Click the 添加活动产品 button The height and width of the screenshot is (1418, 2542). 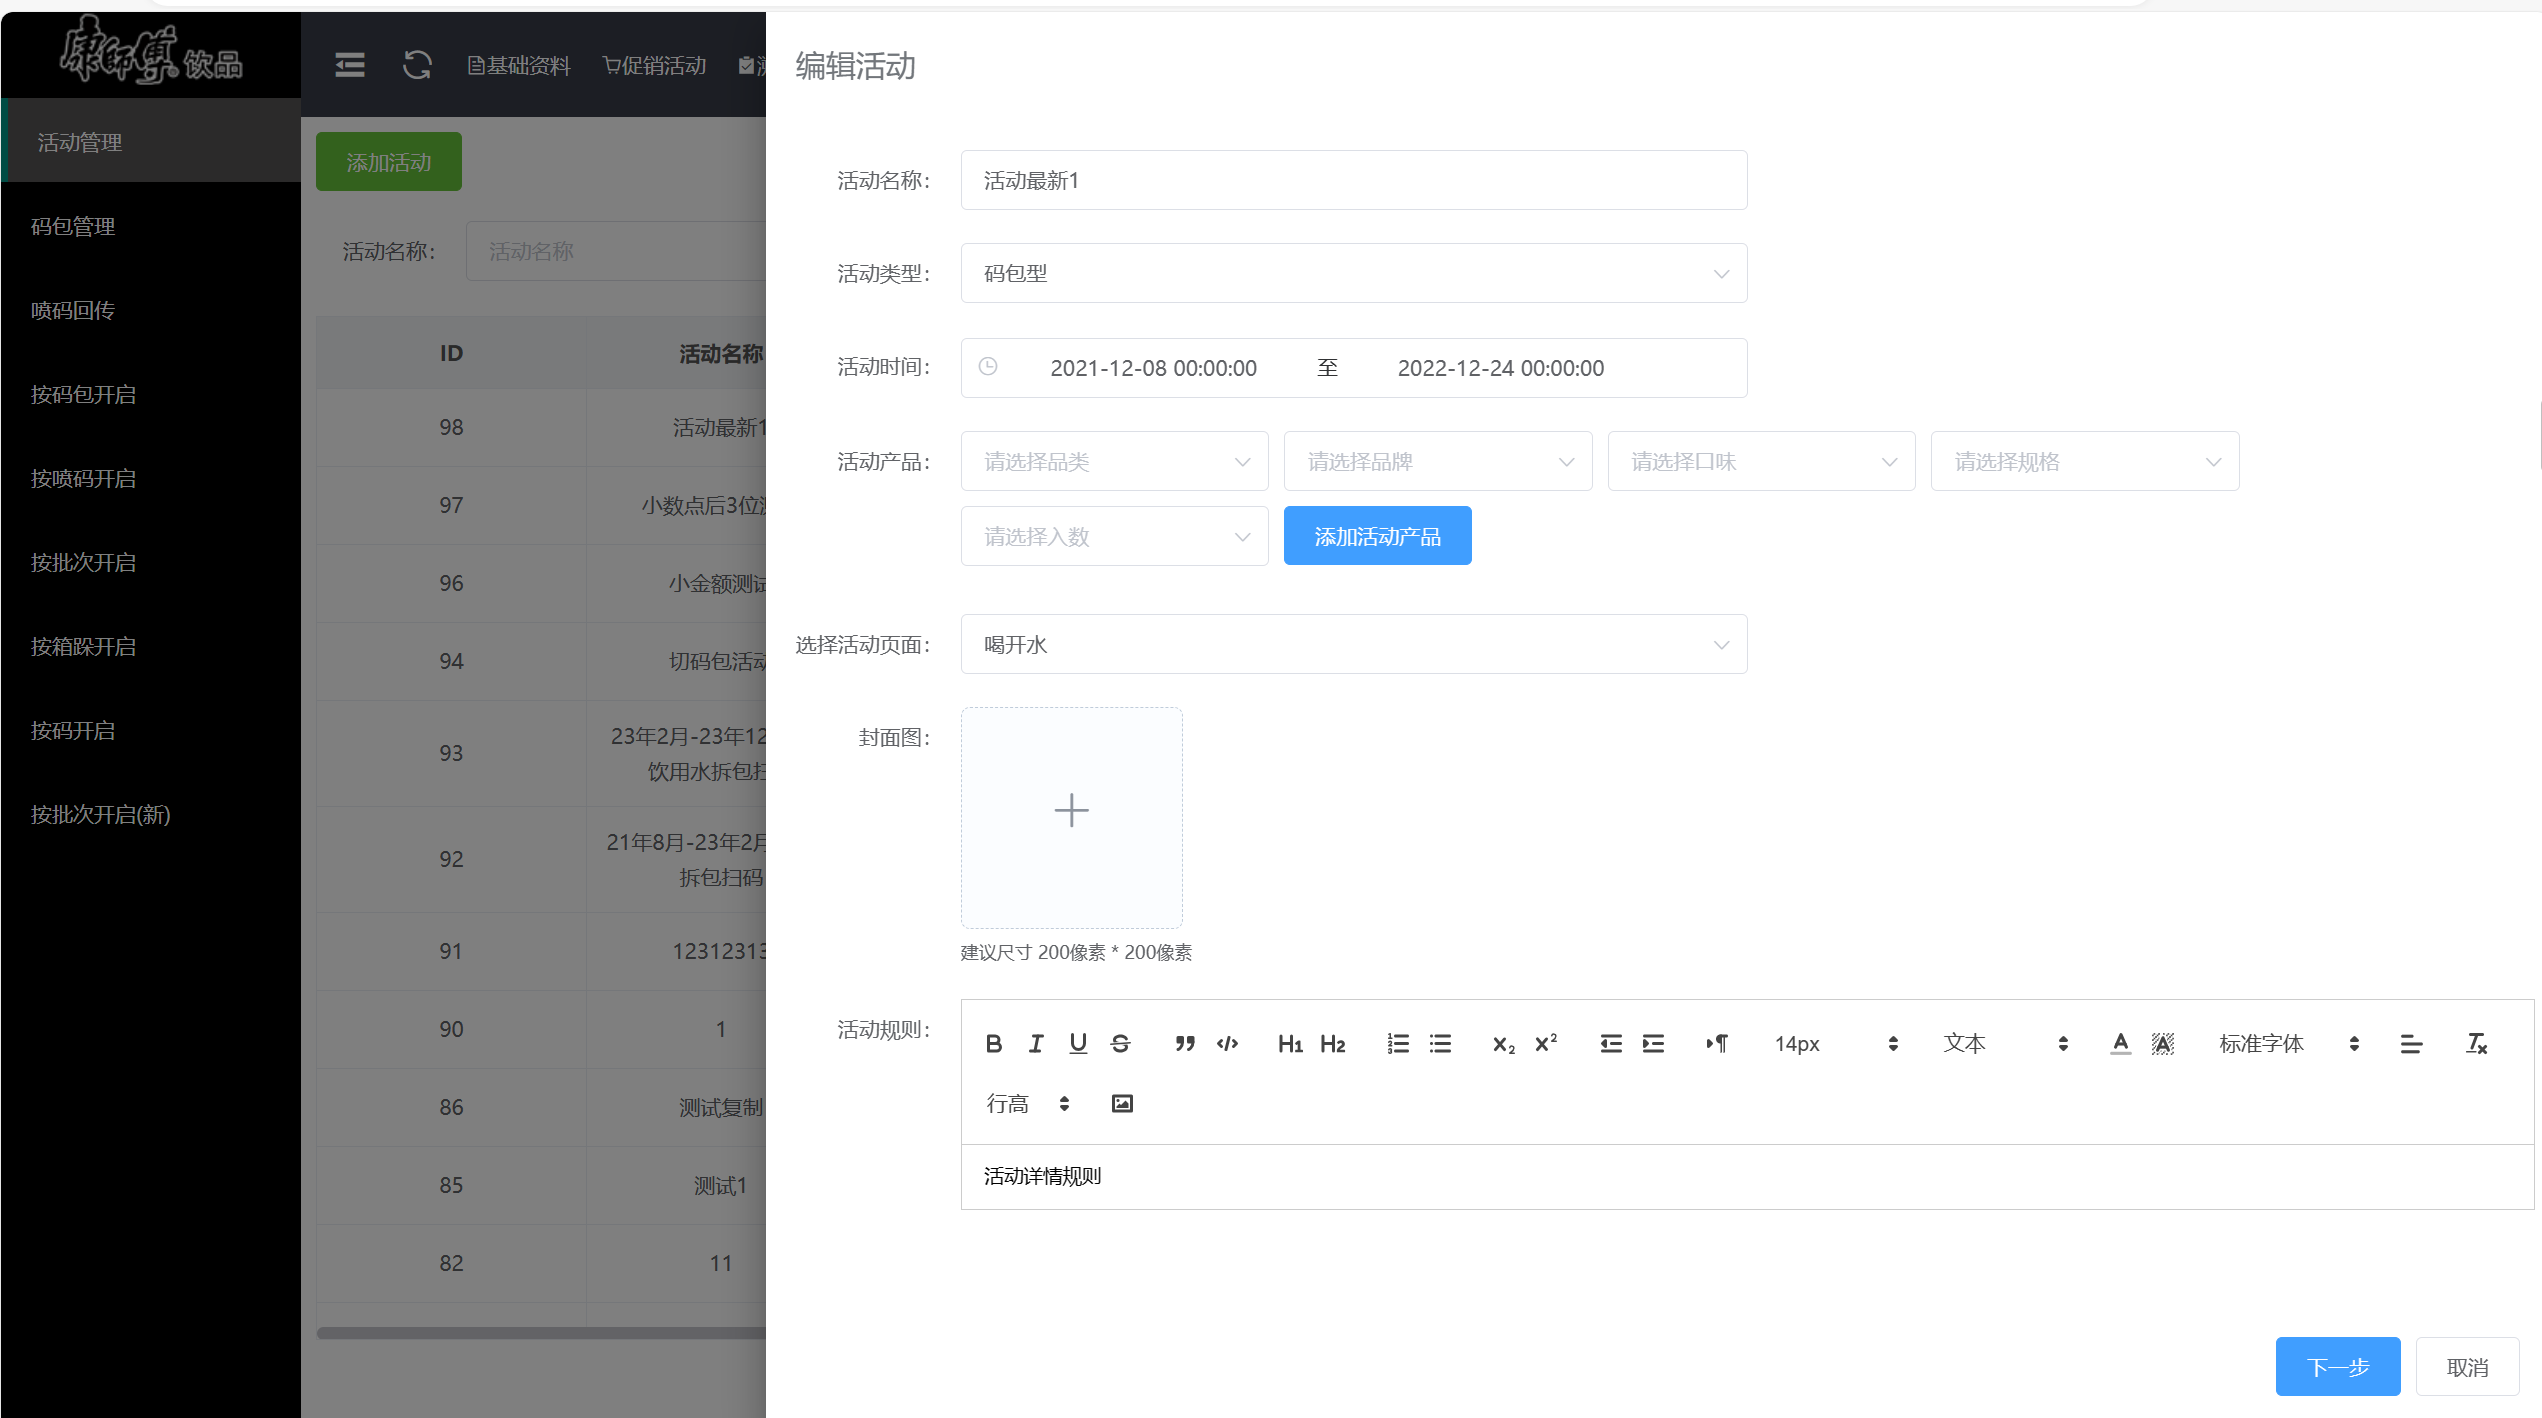(x=1377, y=536)
